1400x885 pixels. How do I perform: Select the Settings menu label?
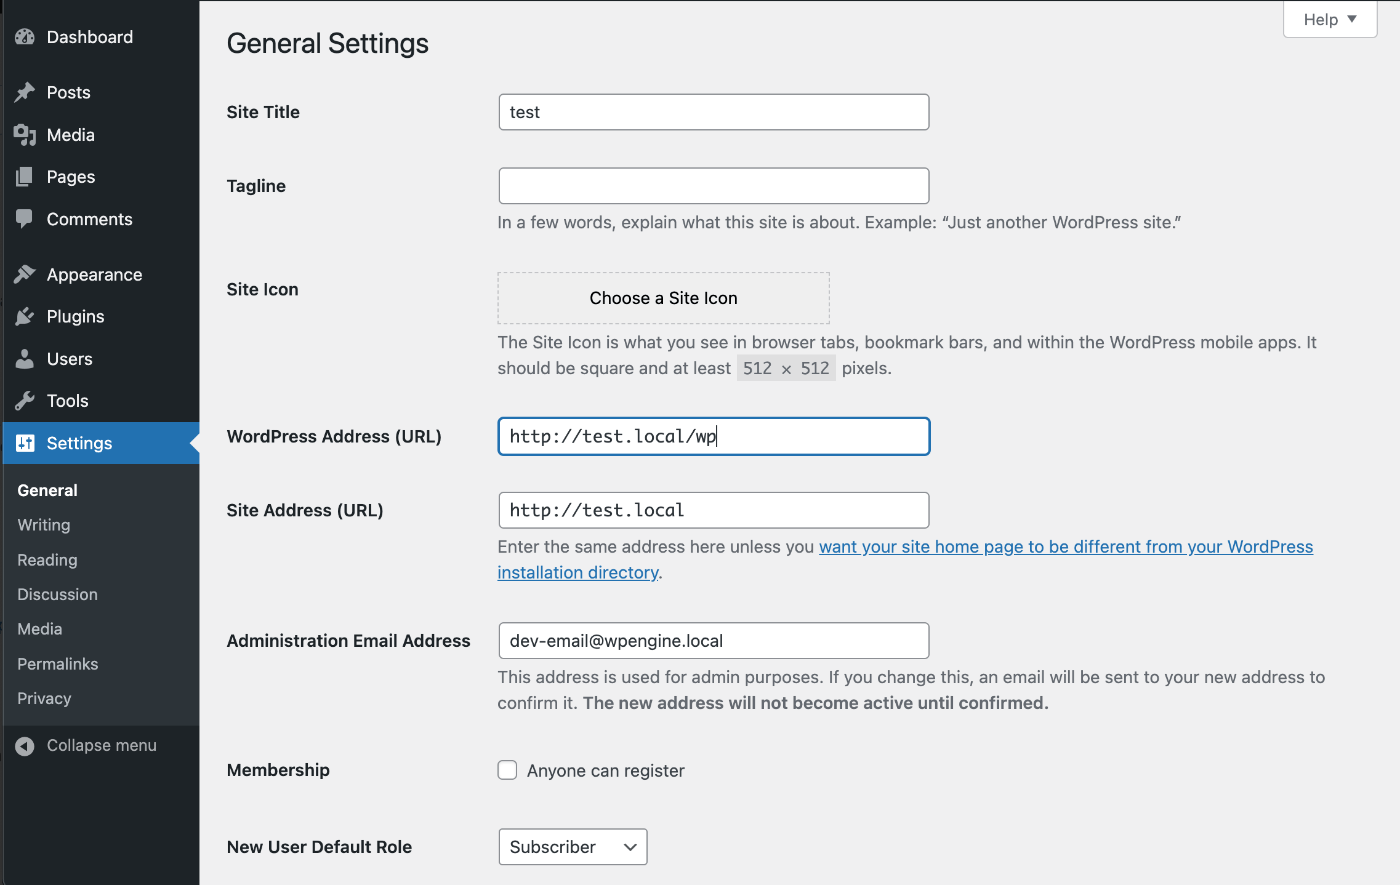[80, 443]
